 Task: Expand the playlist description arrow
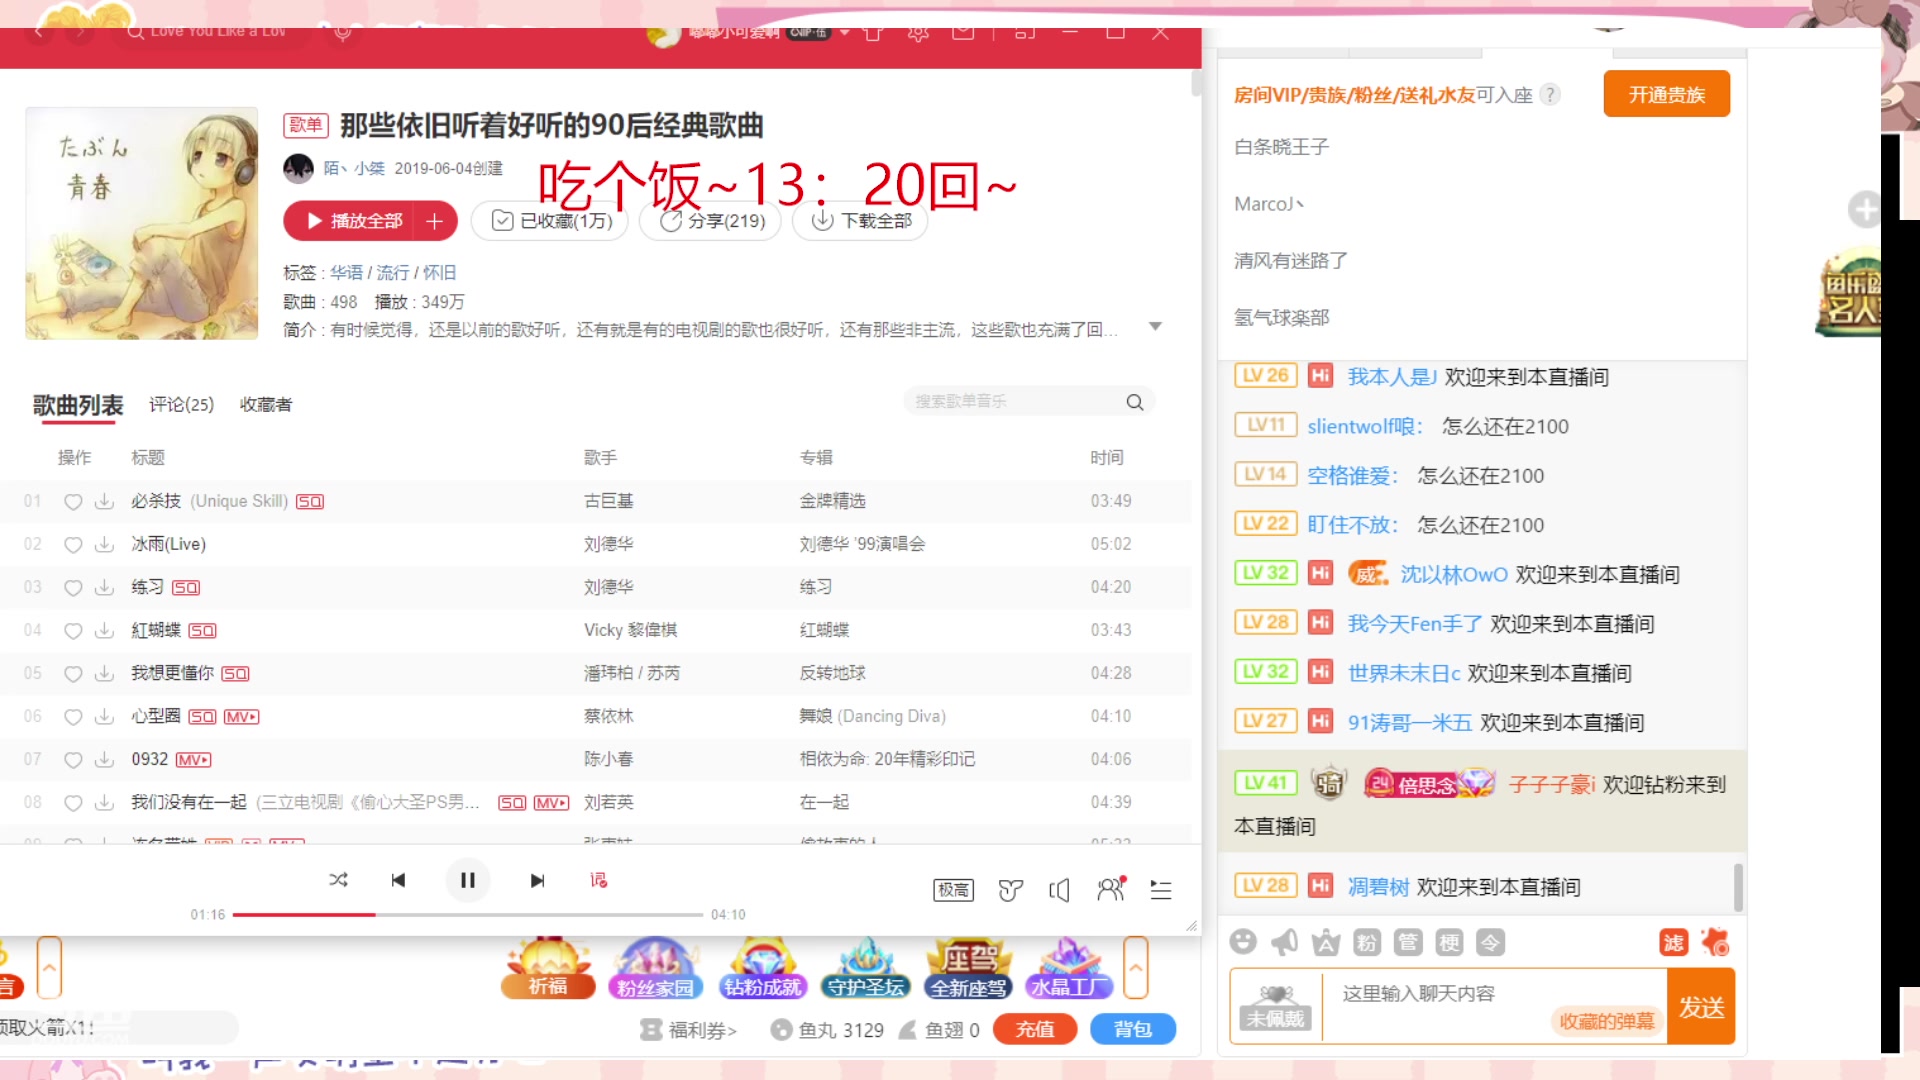pos(1155,327)
